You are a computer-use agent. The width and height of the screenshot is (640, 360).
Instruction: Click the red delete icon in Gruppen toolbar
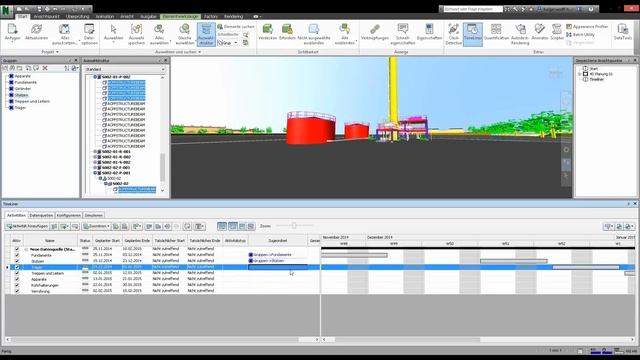45,68
